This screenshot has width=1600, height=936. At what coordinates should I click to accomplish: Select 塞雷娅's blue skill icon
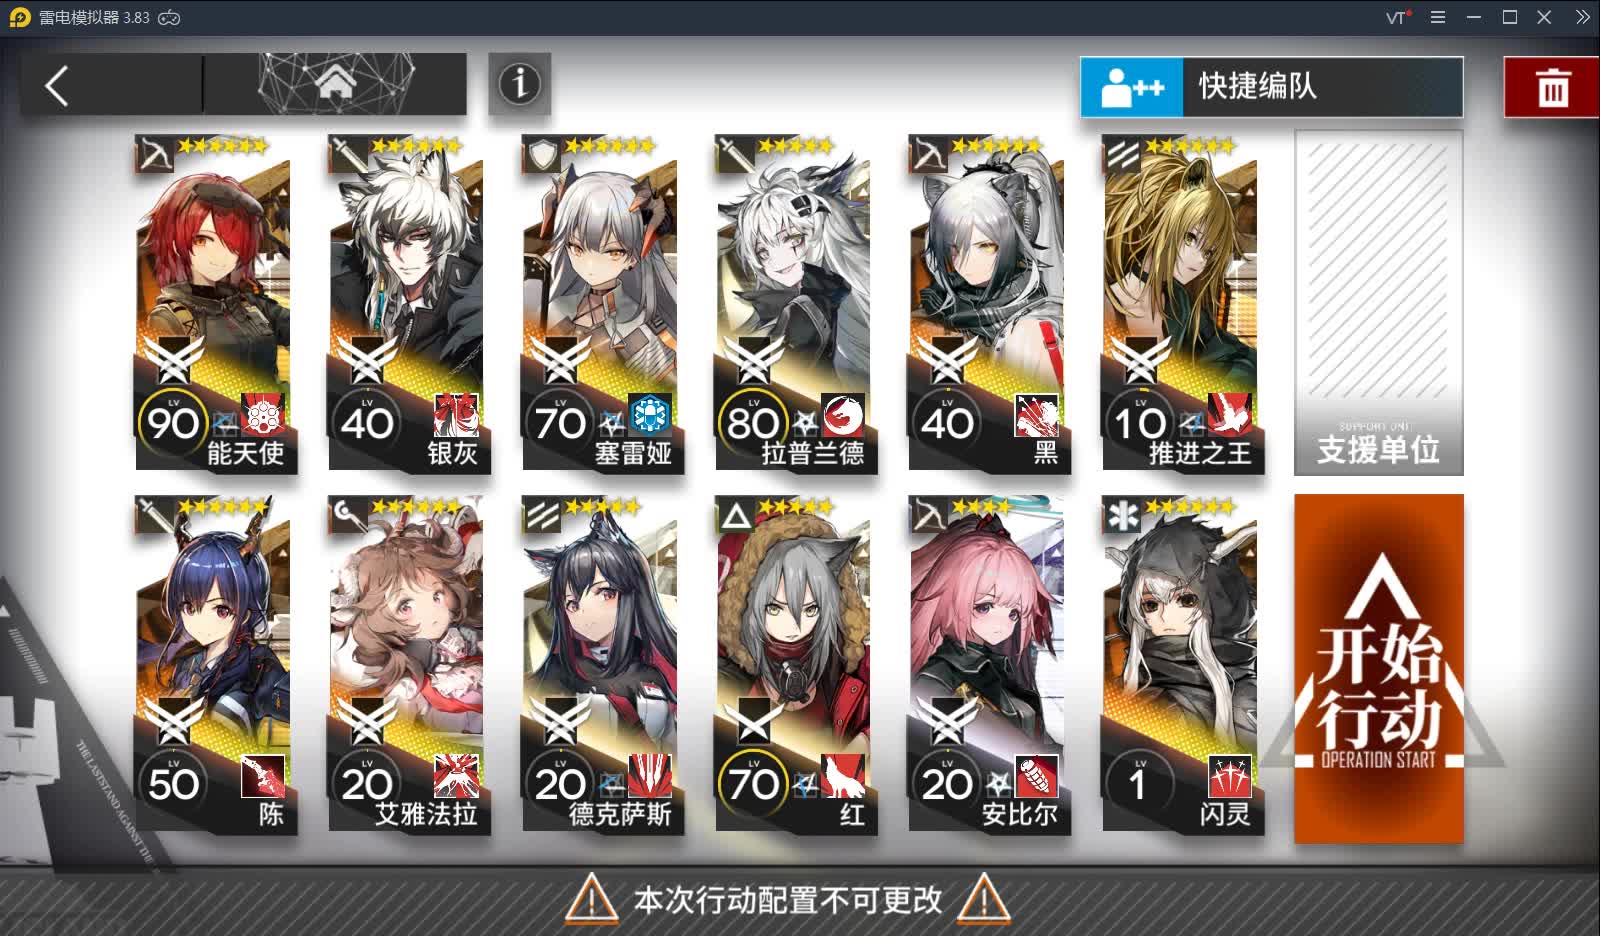(649, 414)
